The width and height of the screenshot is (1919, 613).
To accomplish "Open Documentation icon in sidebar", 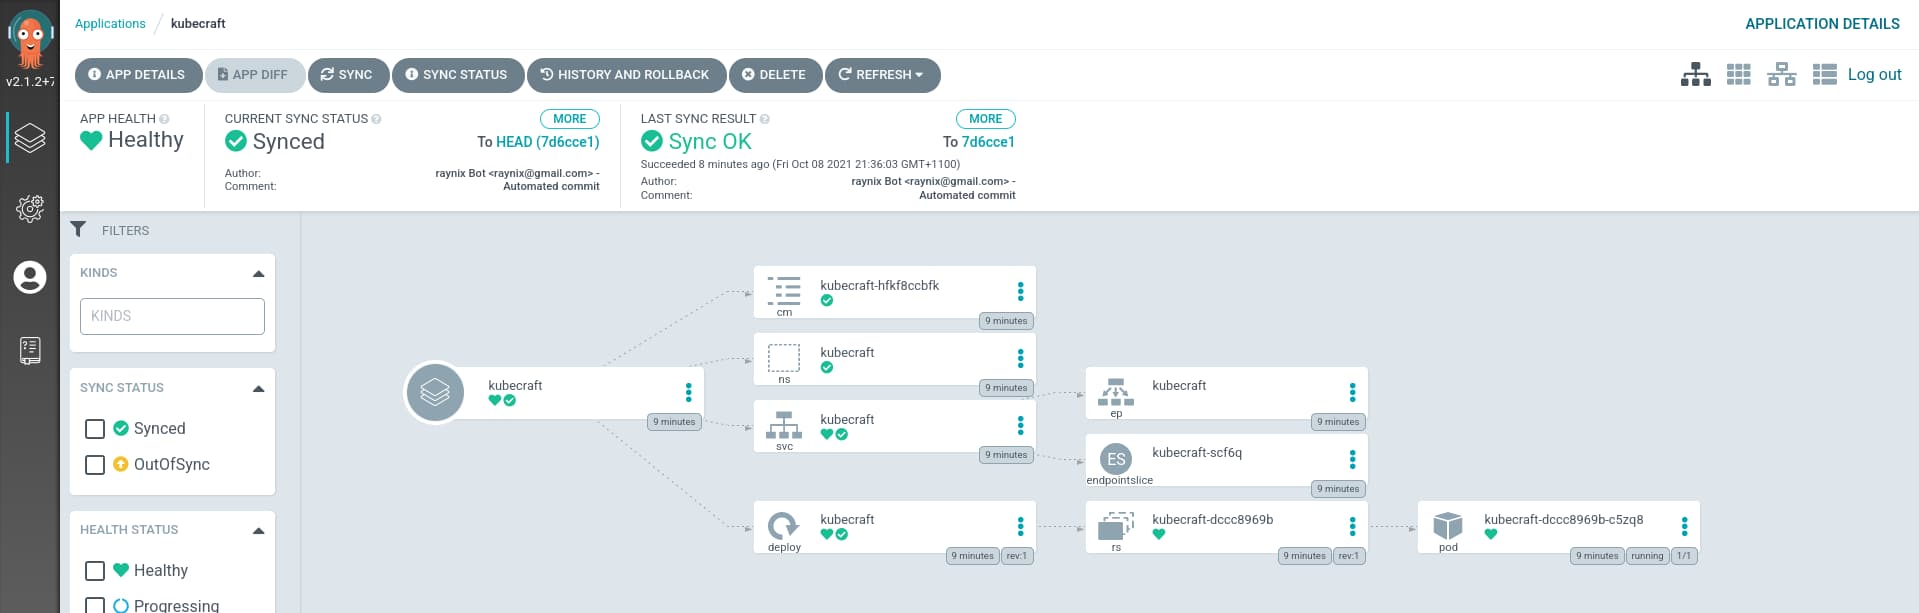I will pyautogui.click(x=30, y=350).
